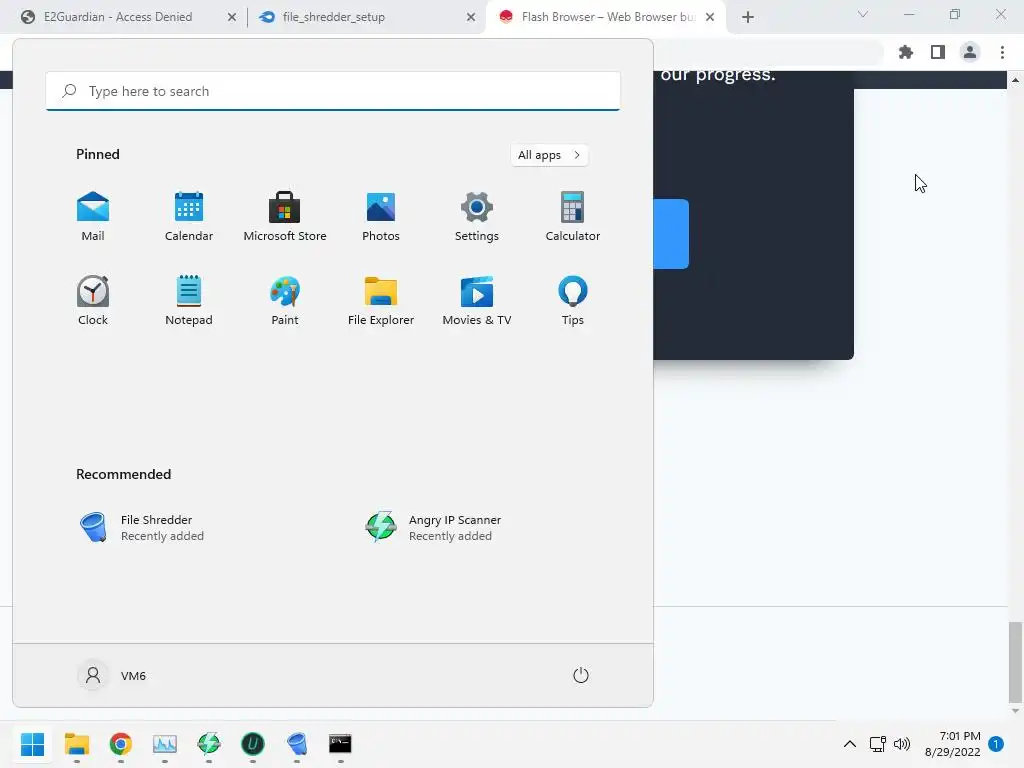Click the scrollbar down arrow
This screenshot has height=768, width=1024.
[x=1015, y=711]
